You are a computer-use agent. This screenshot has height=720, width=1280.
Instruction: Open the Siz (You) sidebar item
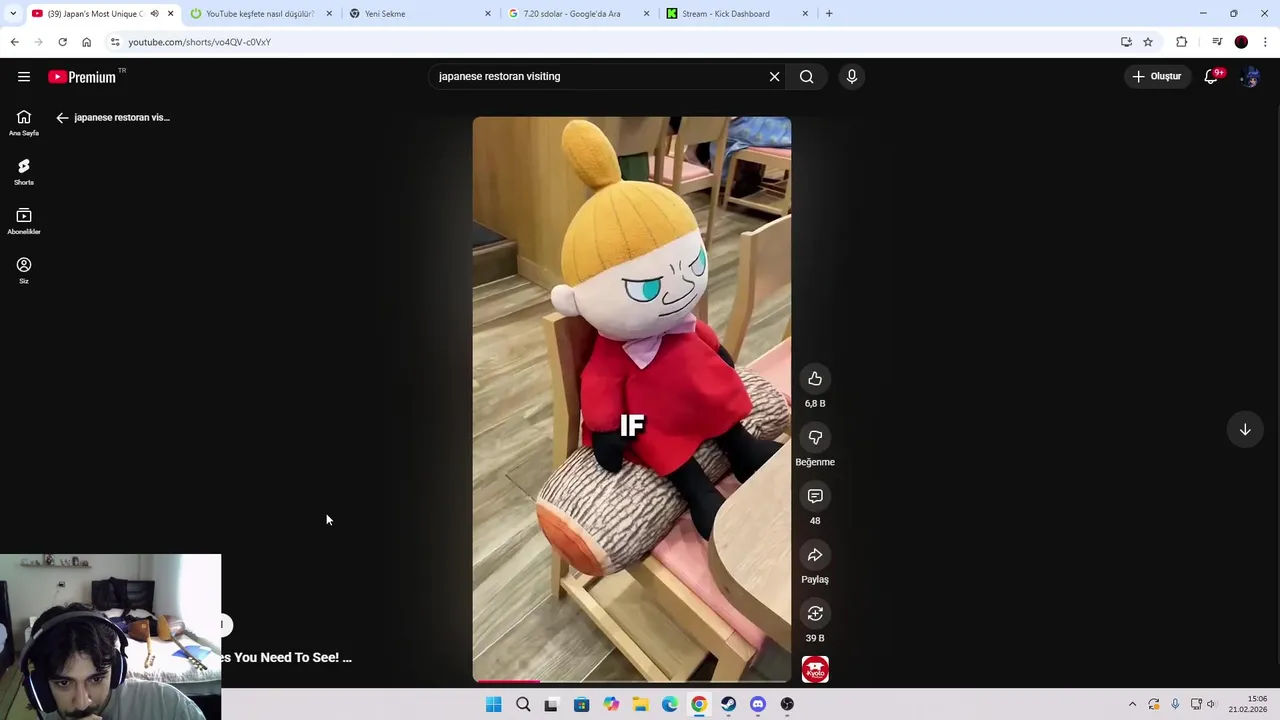[x=24, y=270]
